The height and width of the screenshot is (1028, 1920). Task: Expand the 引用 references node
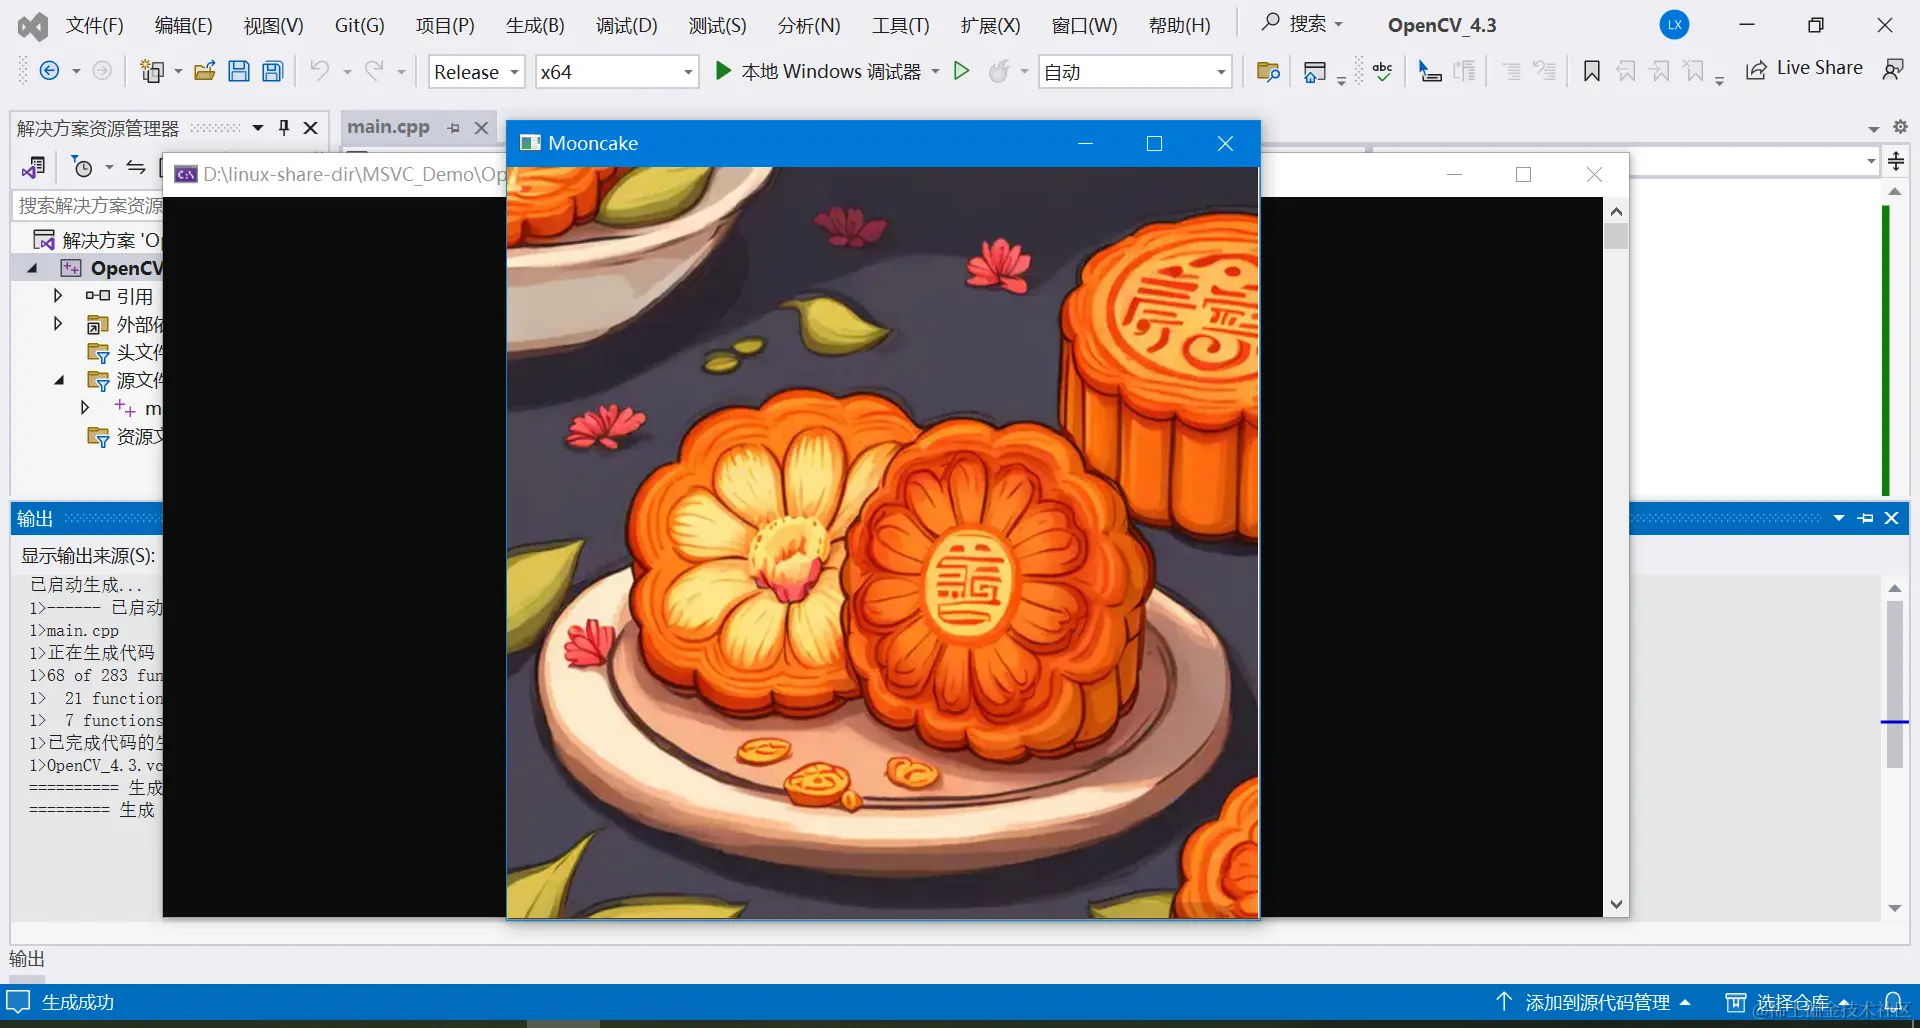coord(58,296)
